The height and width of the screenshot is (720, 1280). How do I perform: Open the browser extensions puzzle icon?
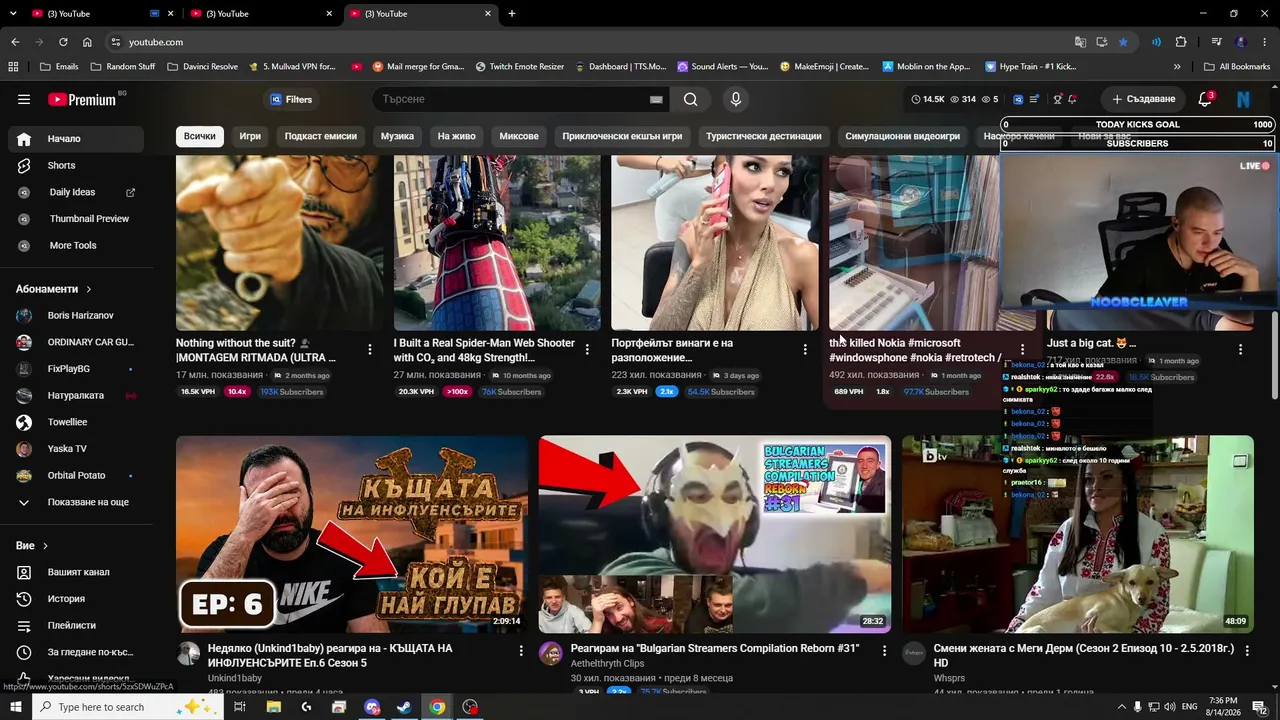pyautogui.click(x=1181, y=42)
